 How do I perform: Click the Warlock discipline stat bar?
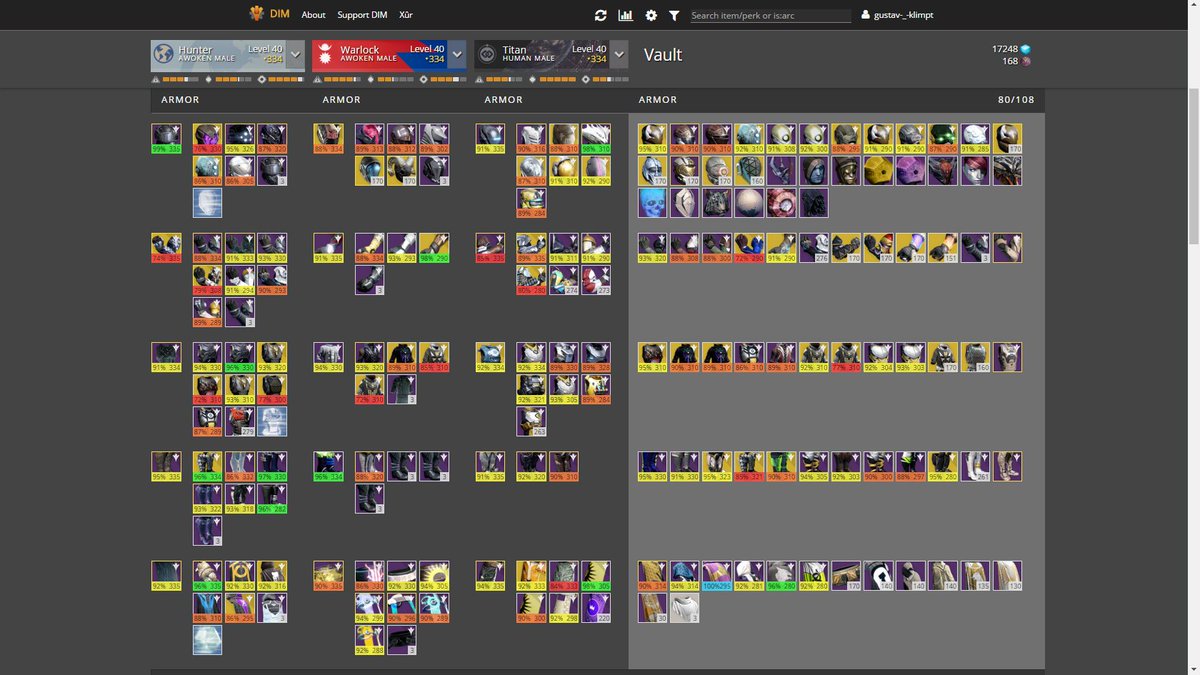392,79
